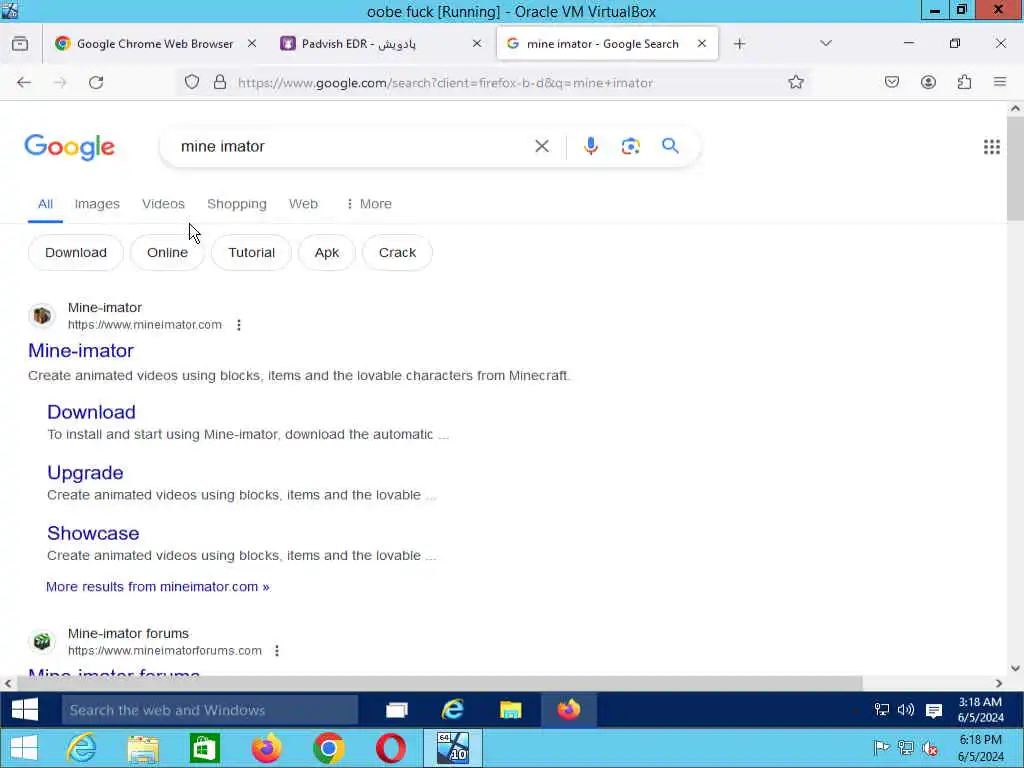This screenshot has height=768, width=1024.
Task: Click Firefox in the guest taskbar
Action: [569, 709]
